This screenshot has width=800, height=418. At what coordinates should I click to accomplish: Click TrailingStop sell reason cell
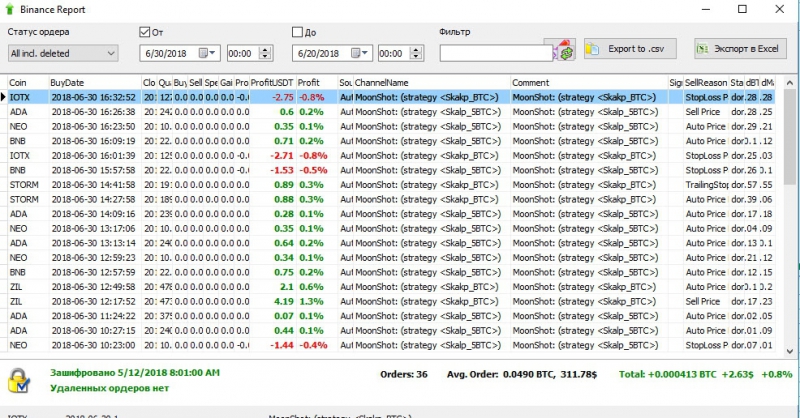(x=707, y=185)
